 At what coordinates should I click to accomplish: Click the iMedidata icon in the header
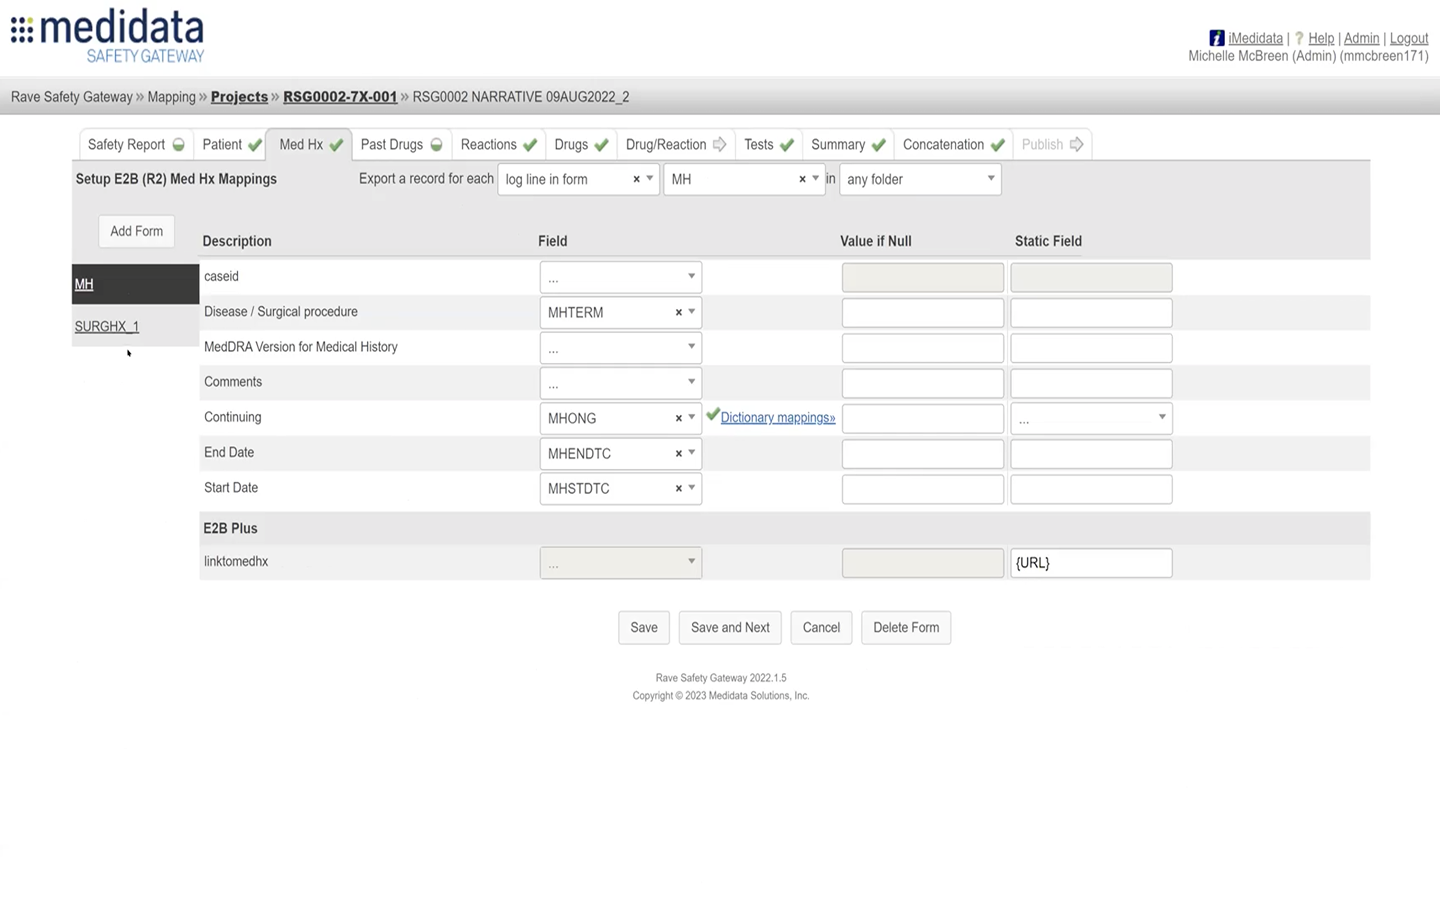(x=1217, y=37)
